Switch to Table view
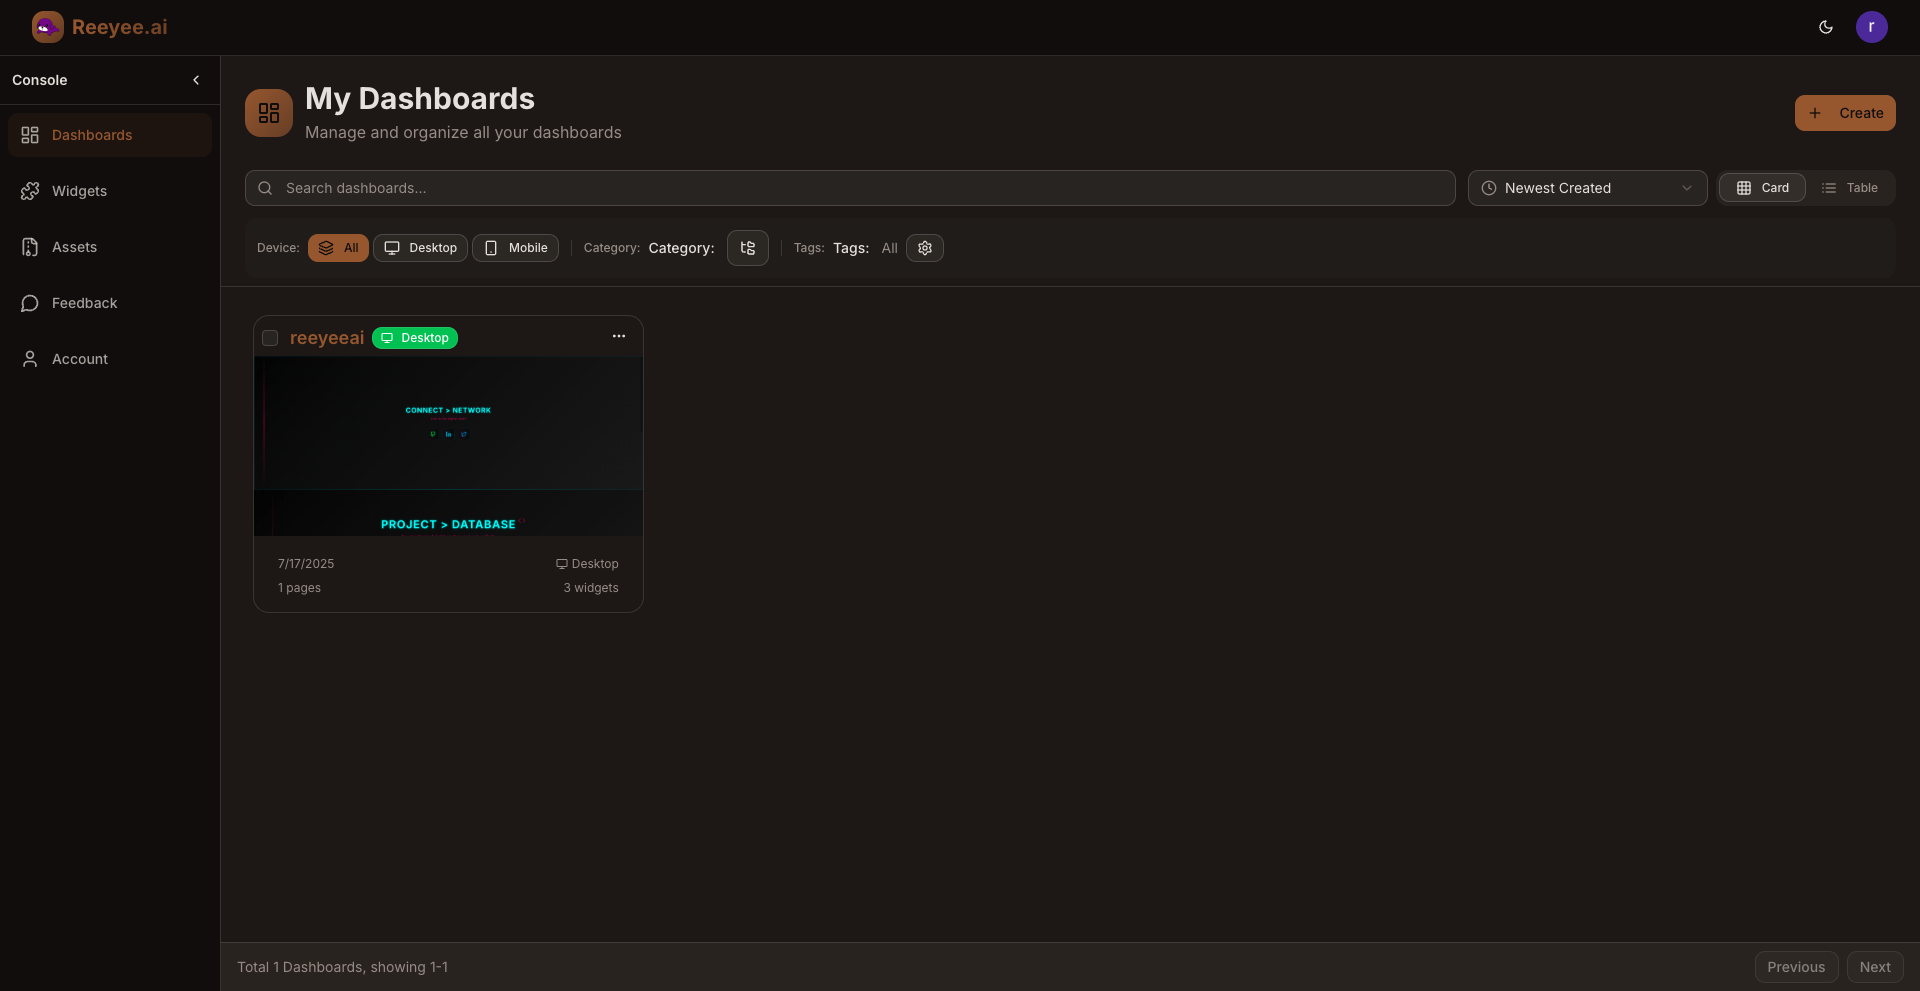 (x=1850, y=188)
